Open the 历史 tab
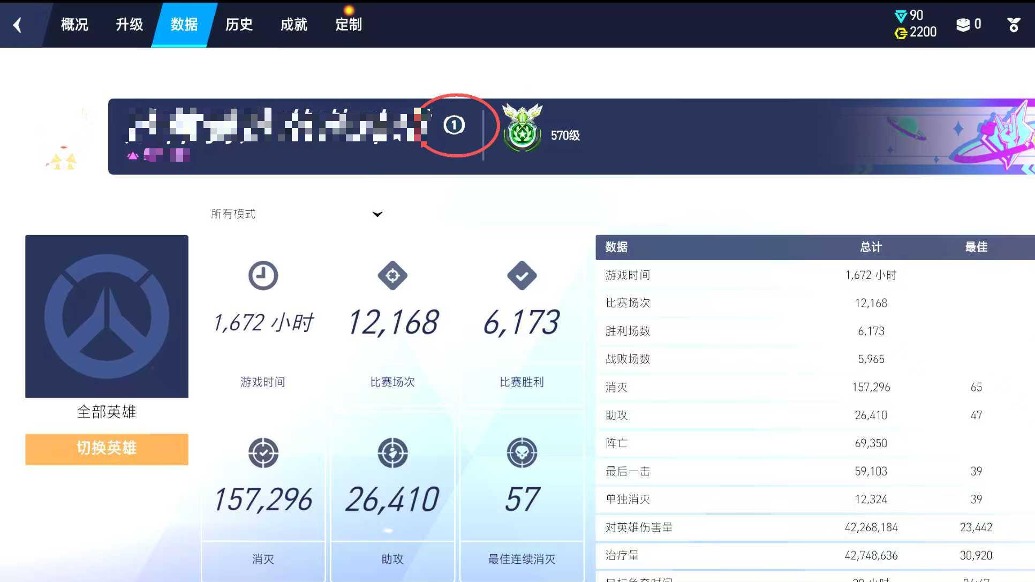Image resolution: width=1035 pixels, height=582 pixels. (239, 24)
